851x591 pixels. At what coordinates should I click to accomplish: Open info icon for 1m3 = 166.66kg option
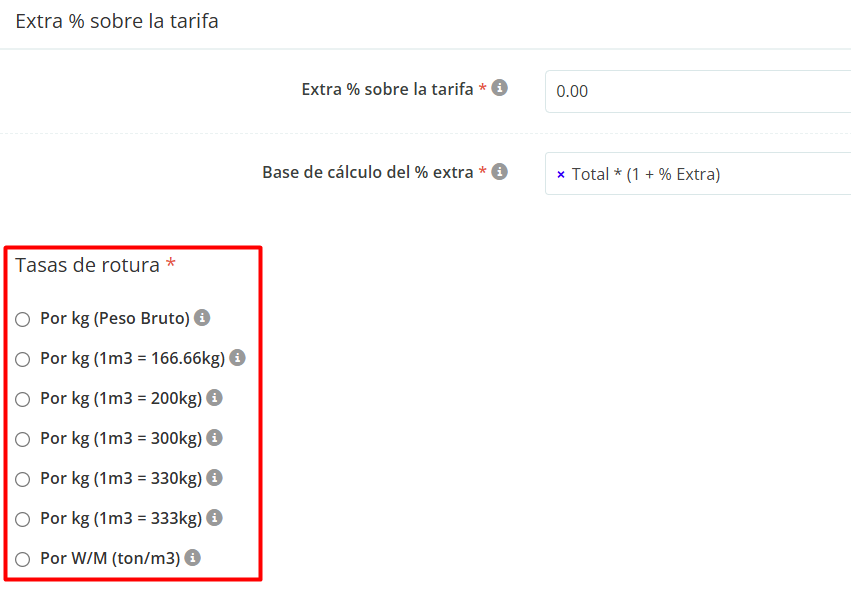pos(238,357)
